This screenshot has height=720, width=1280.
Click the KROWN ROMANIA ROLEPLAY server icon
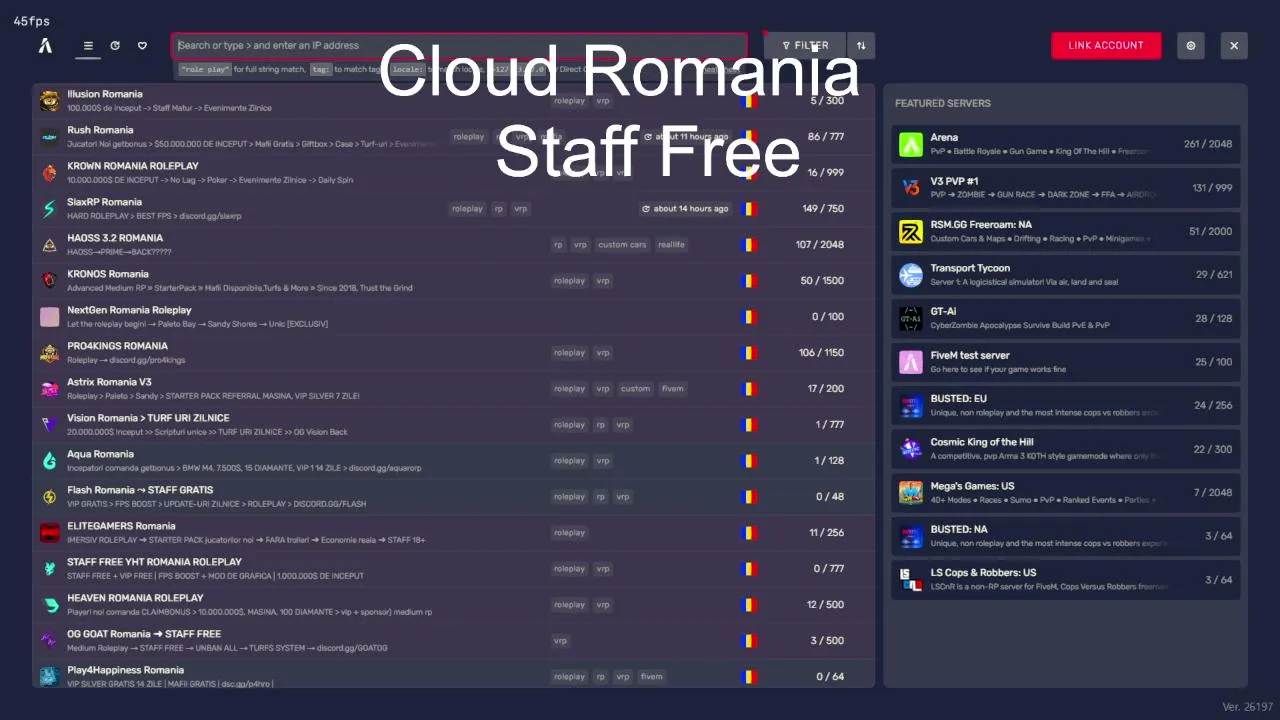click(49, 173)
